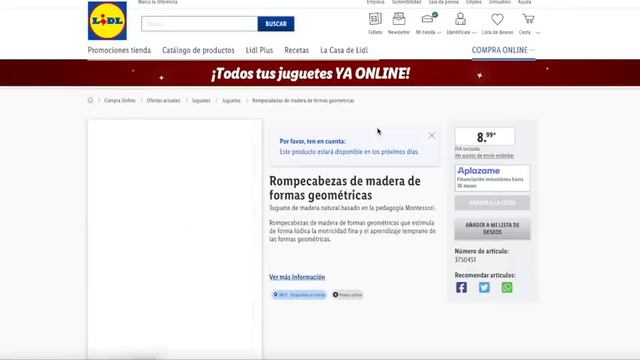
Task: Open the Compra Online breadcrumb
Action: 120,100
